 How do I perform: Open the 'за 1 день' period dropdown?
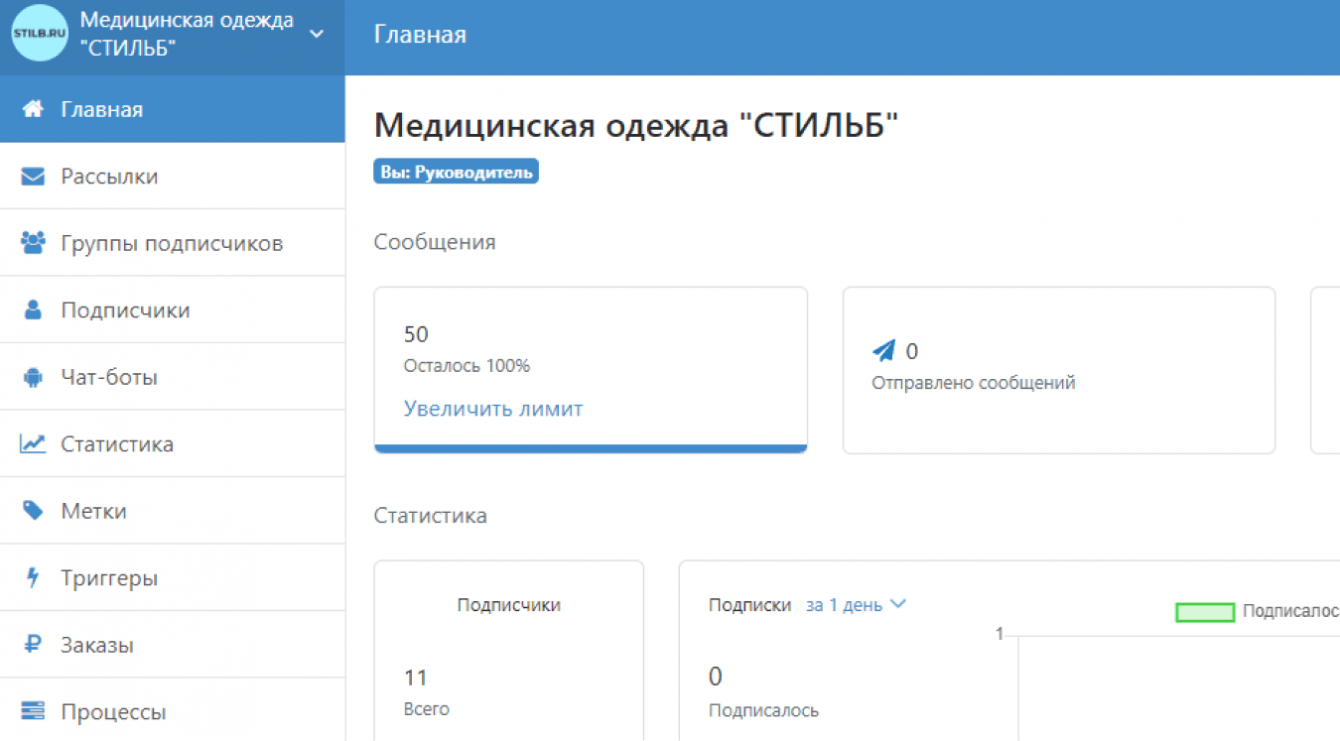[856, 604]
